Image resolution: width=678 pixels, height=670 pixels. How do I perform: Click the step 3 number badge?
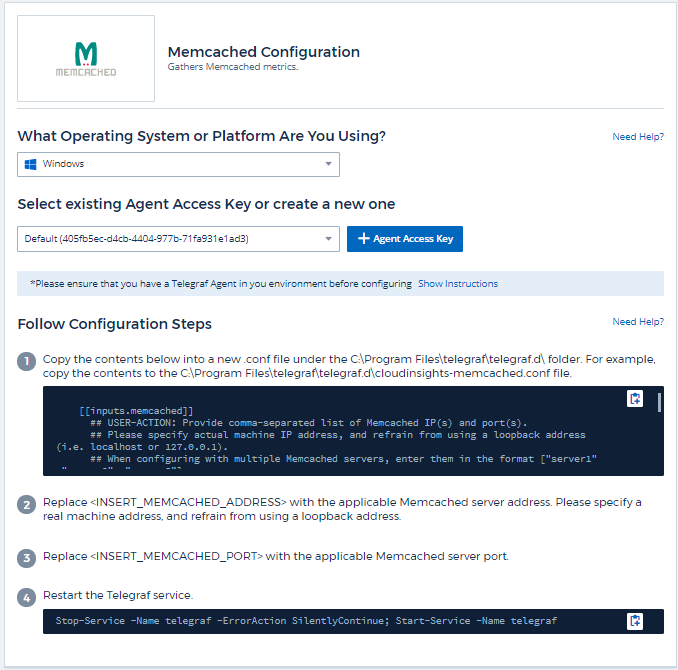[27, 557]
